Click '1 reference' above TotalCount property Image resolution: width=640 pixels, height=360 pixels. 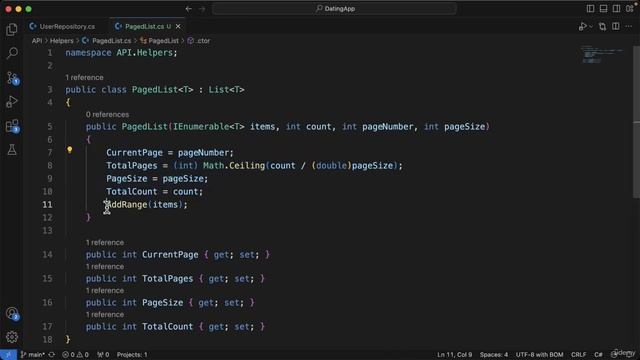pos(104,315)
